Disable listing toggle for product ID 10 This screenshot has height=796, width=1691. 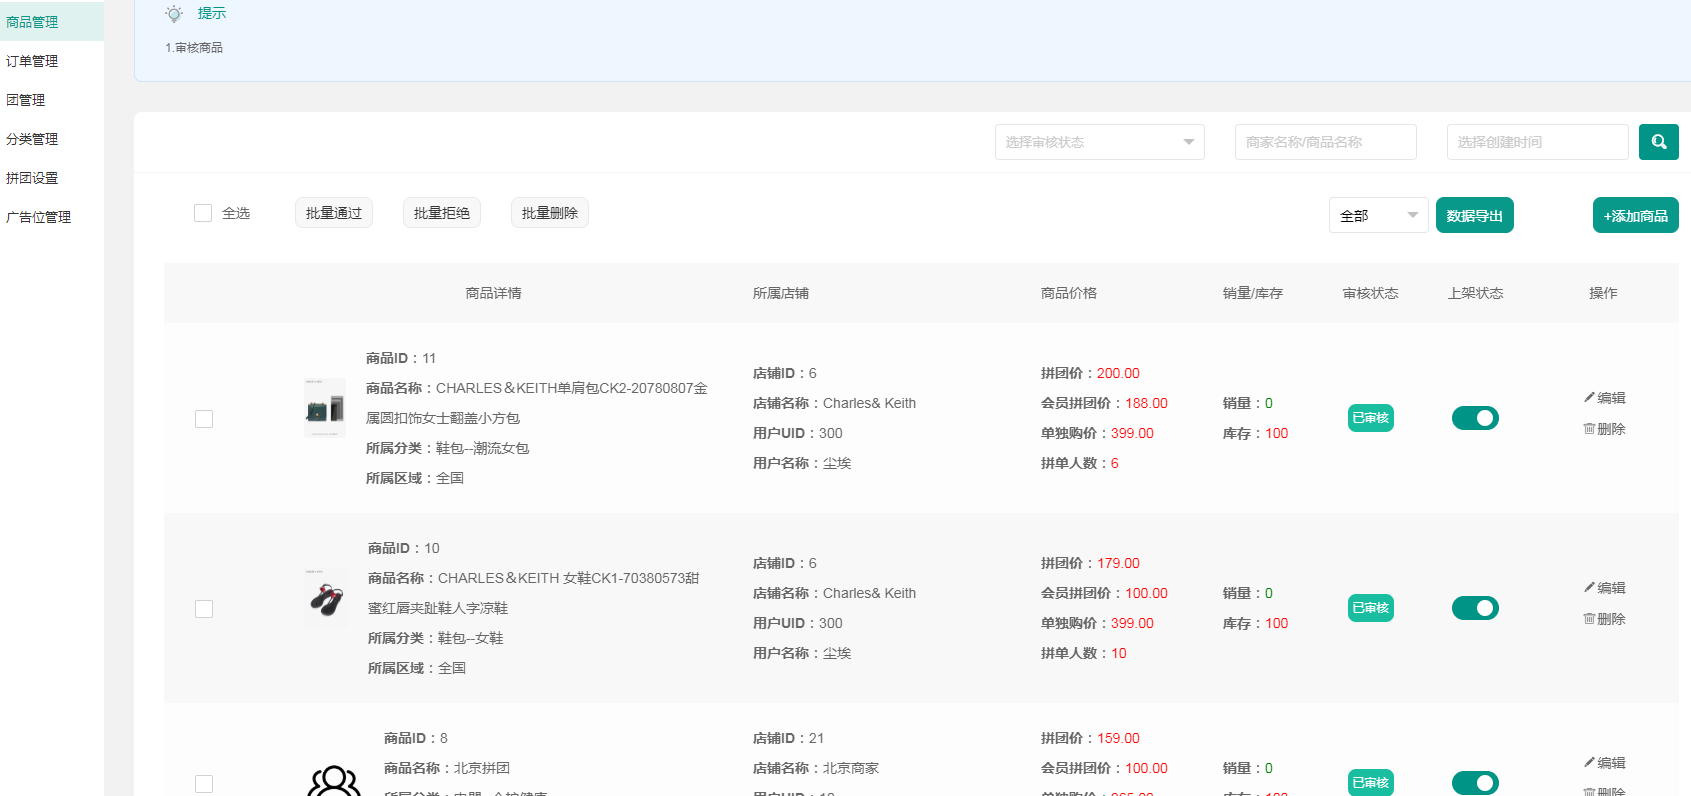[1475, 608]
